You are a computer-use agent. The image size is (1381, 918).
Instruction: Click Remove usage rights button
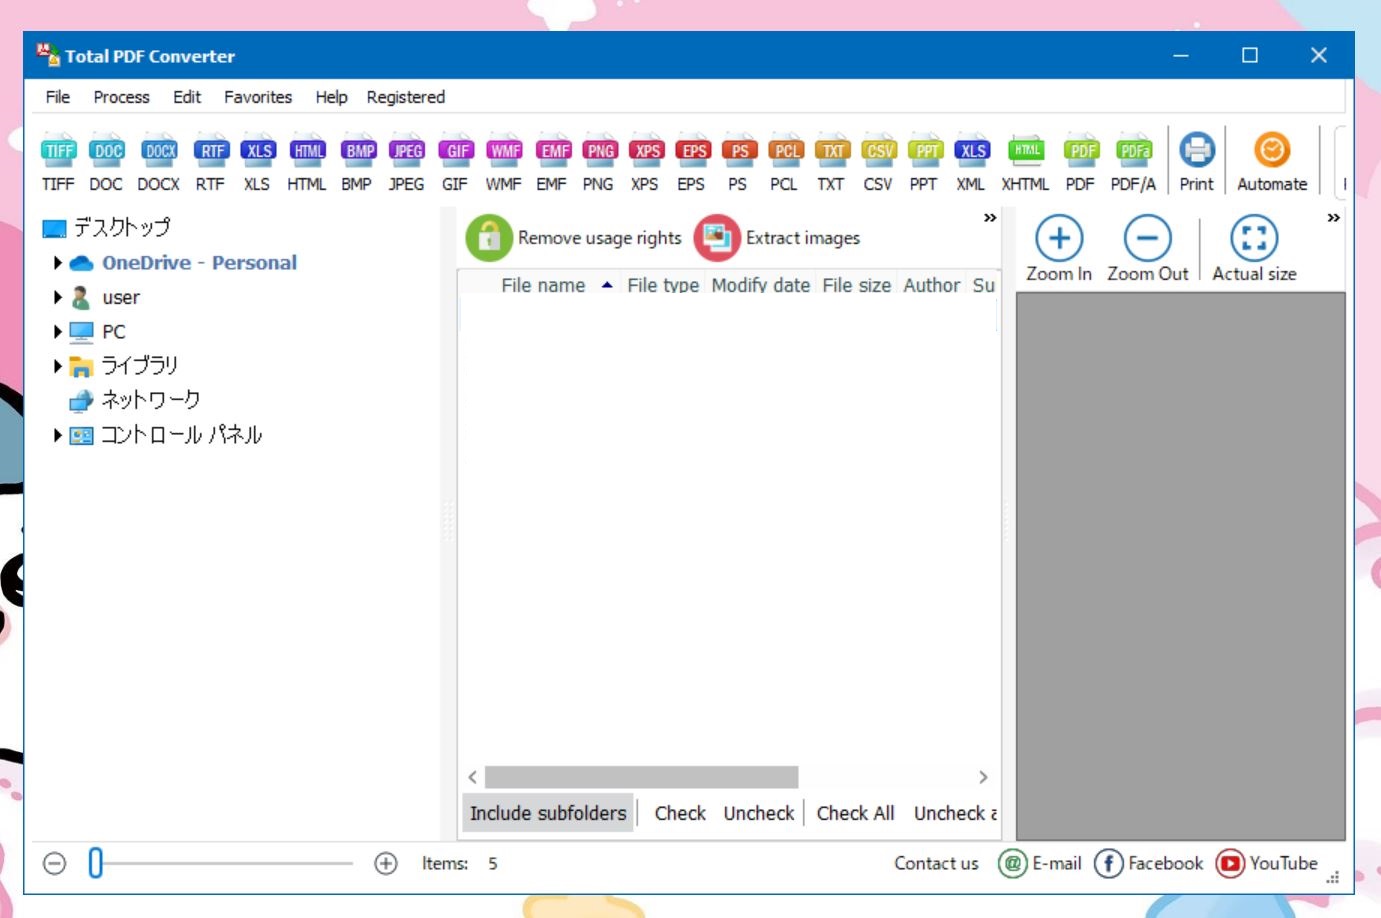[x=574, y=238]
